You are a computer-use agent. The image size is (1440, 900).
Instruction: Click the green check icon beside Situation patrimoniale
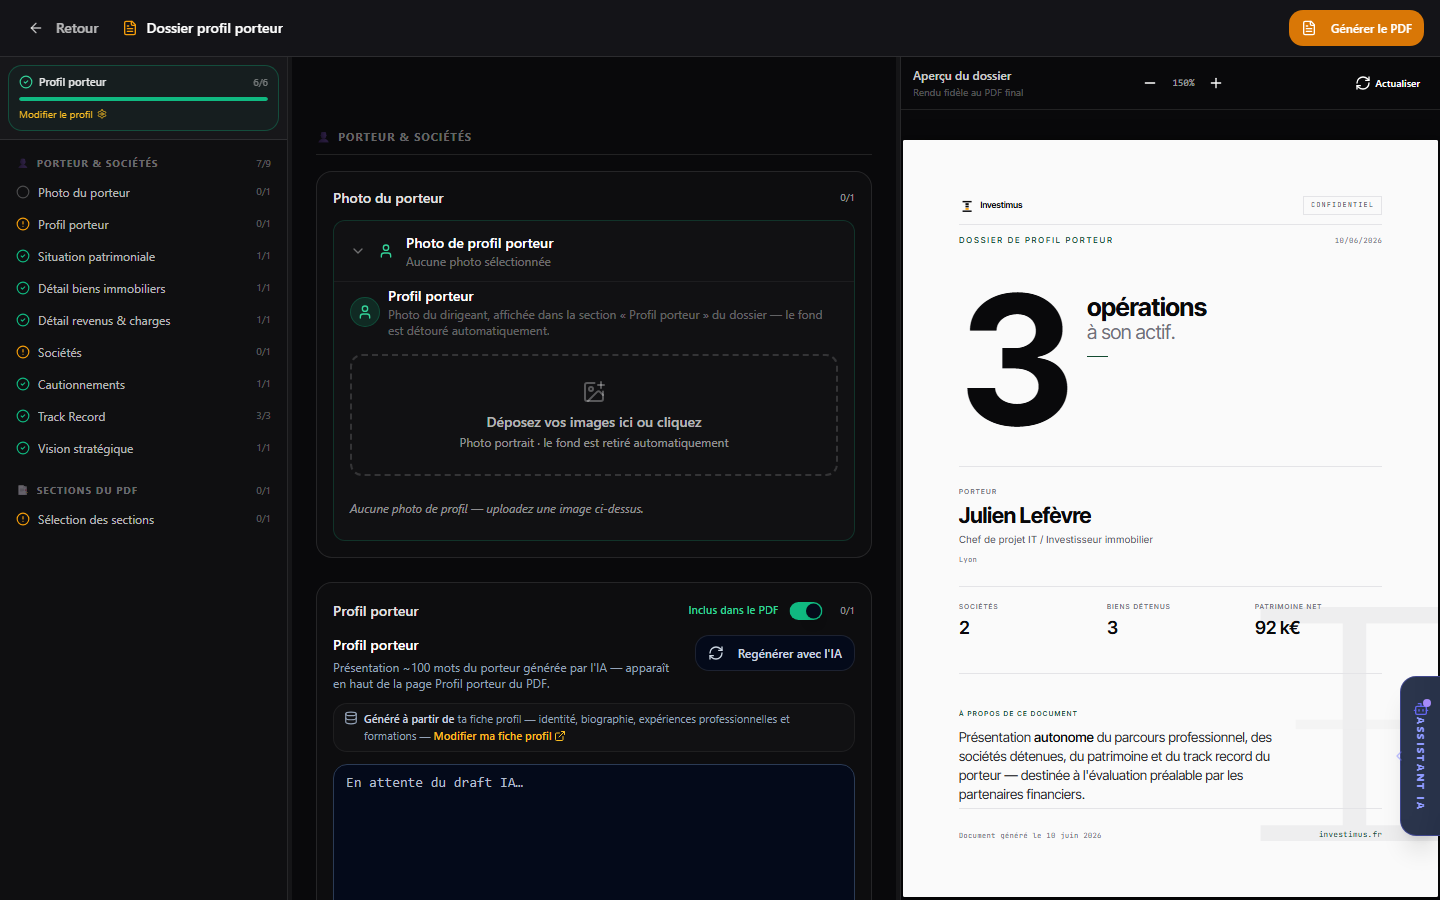coord(23,256)
